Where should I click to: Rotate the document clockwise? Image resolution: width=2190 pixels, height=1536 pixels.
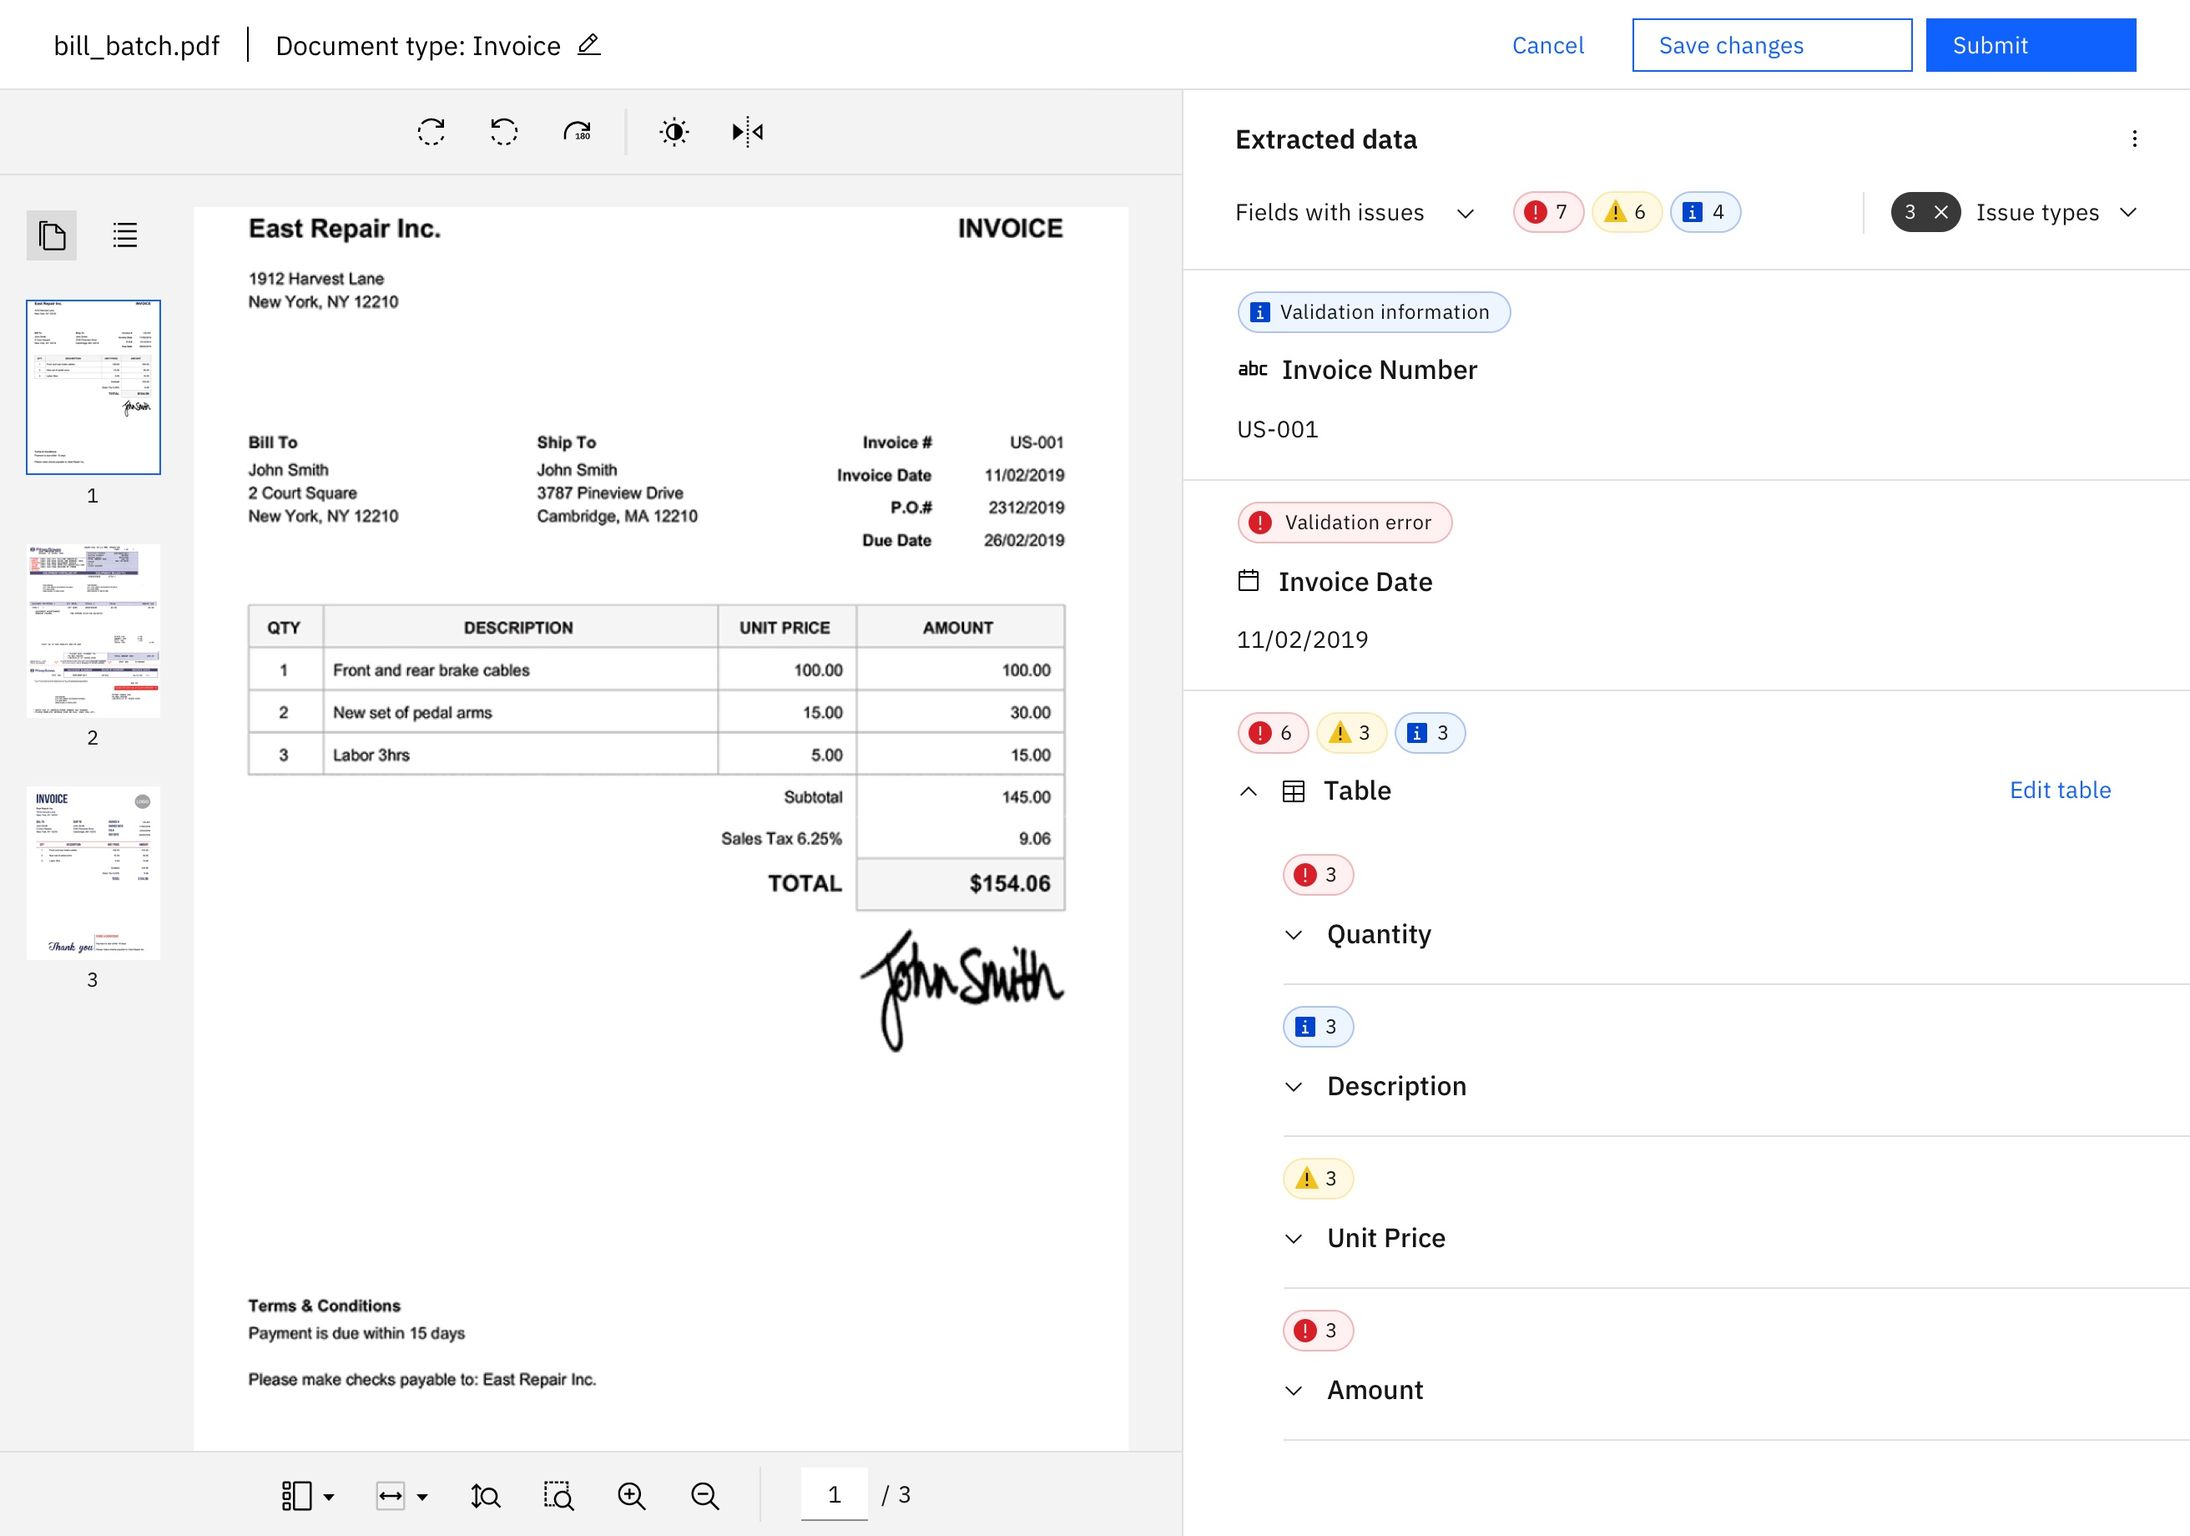pyautogui.click(x=430, y=131)
